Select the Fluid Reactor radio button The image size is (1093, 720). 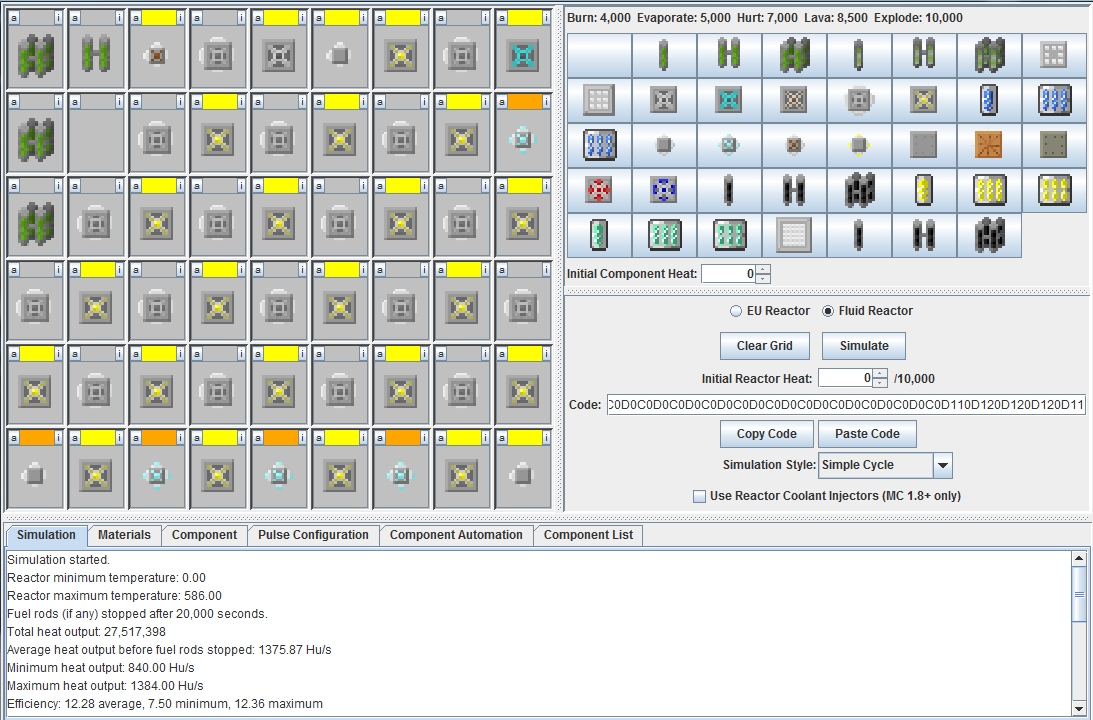(x=828, y=311)
